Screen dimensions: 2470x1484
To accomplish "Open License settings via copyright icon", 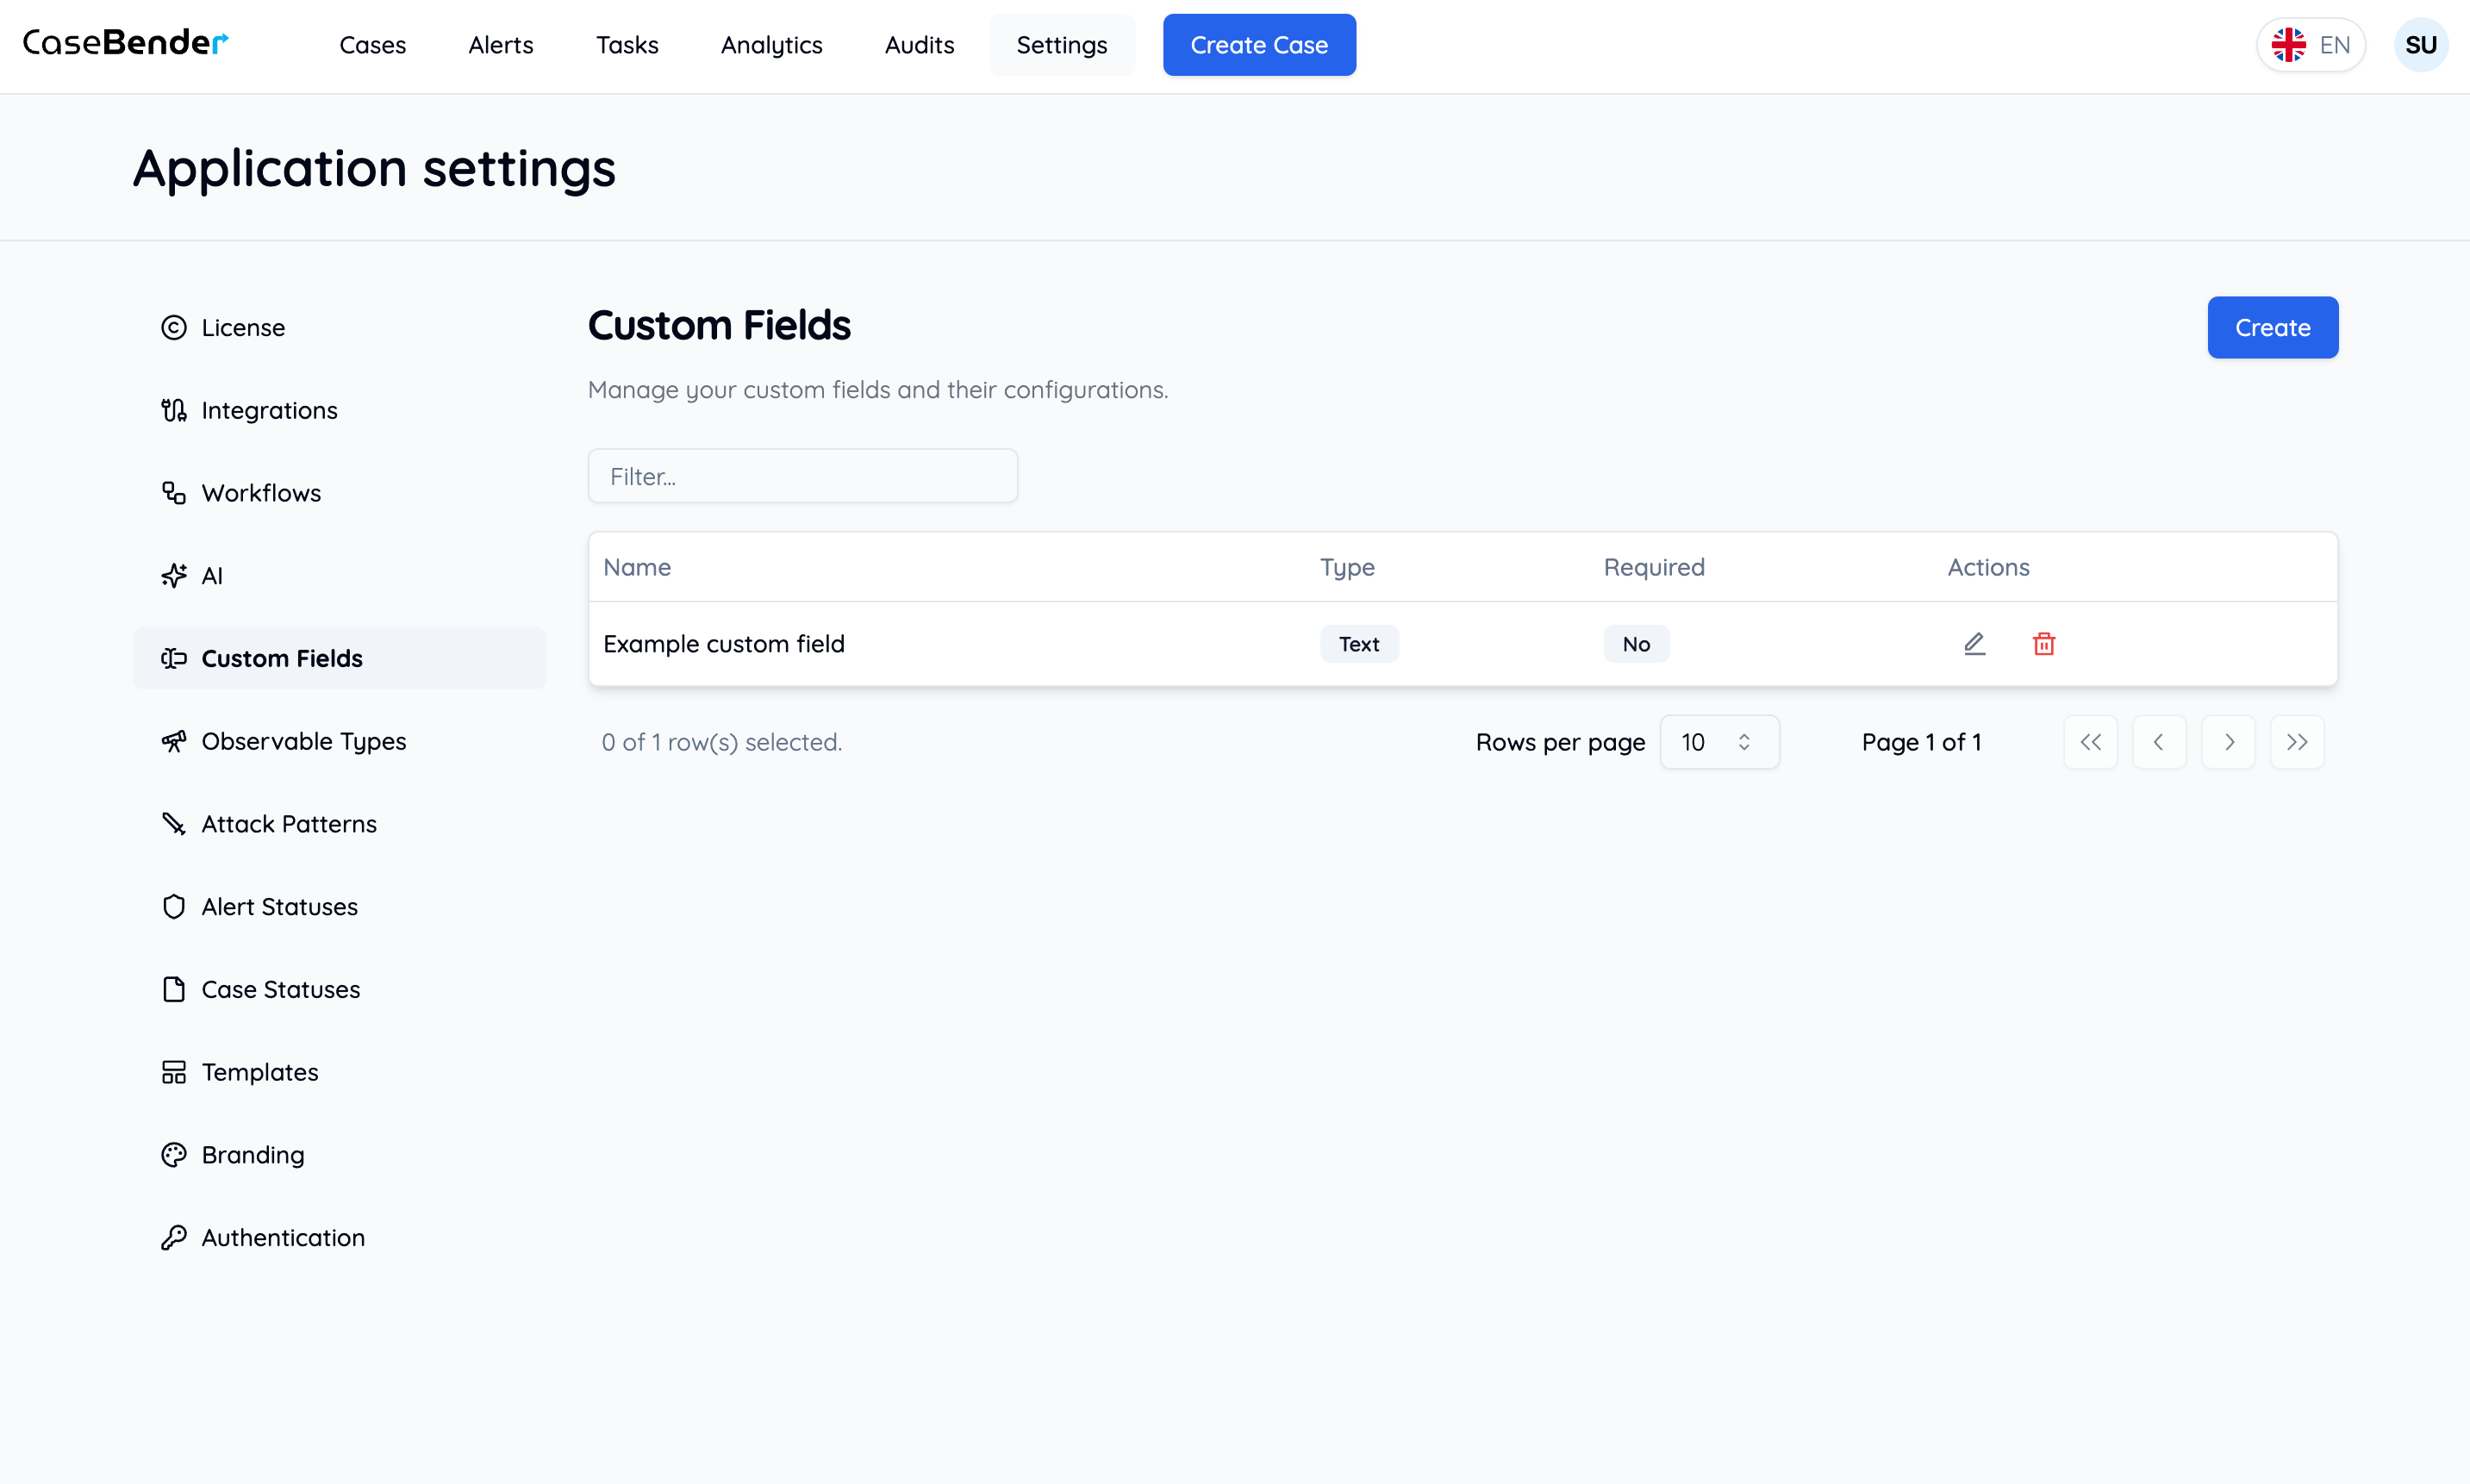I will pyautogui.click(x=174, y=328).
